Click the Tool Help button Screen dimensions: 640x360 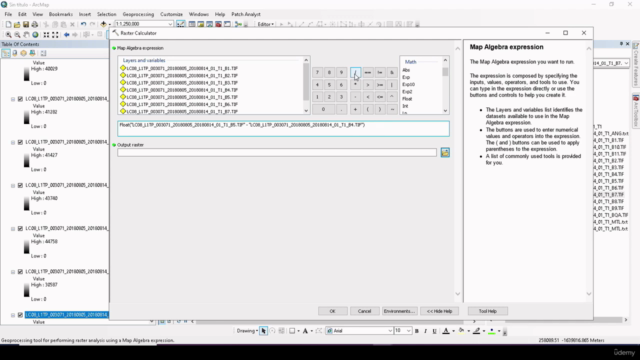coord(488,311)
